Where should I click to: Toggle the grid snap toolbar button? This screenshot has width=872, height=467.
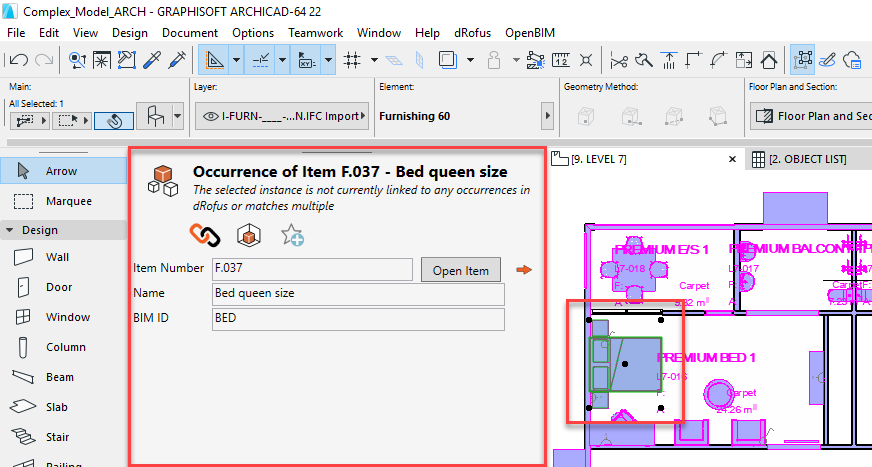352,60
